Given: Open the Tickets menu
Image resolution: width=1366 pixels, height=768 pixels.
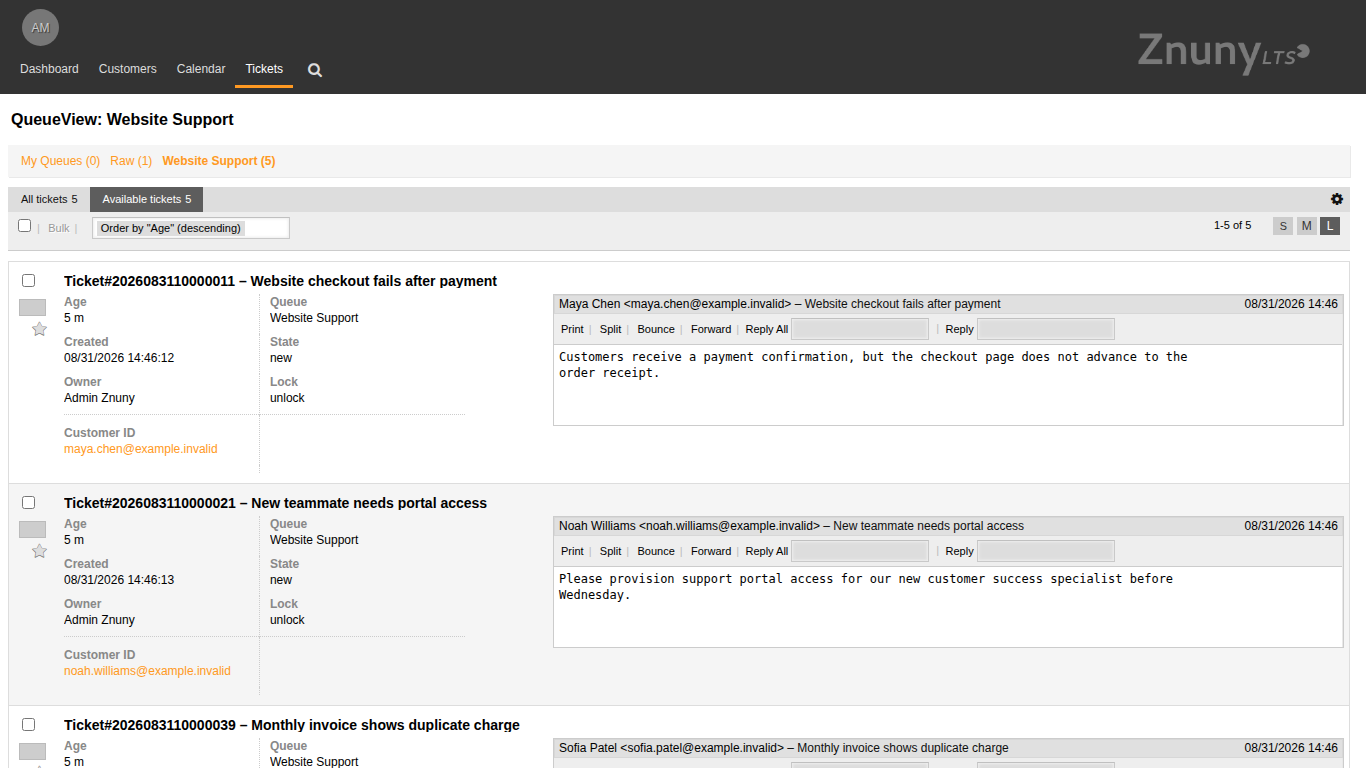Looking at the screenshot, I should (x=264, y=69).
